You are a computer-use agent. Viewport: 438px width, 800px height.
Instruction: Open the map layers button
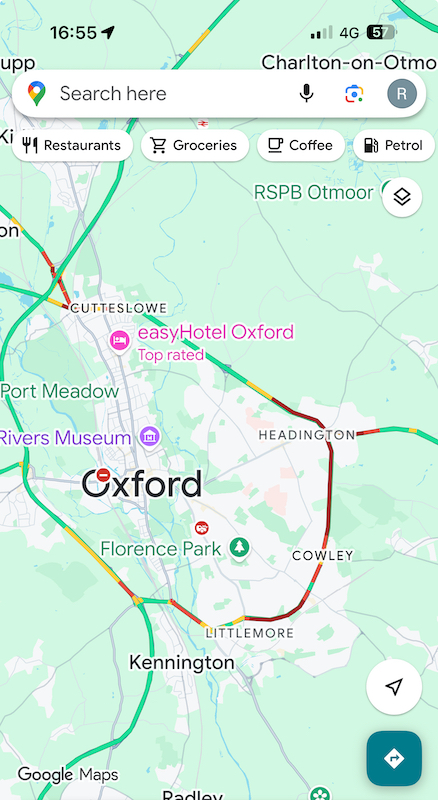pyautogui.click(x=402, y=197)
